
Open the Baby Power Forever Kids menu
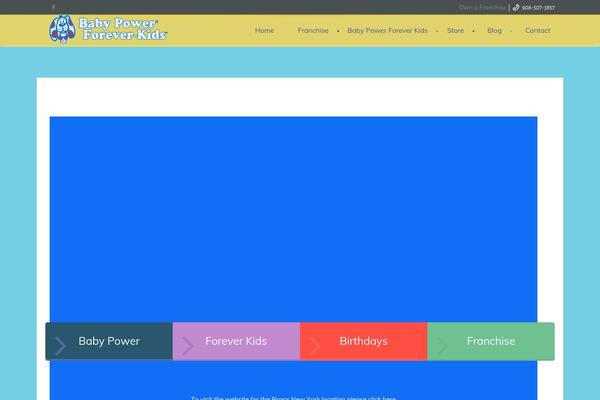tap(387, 30)
